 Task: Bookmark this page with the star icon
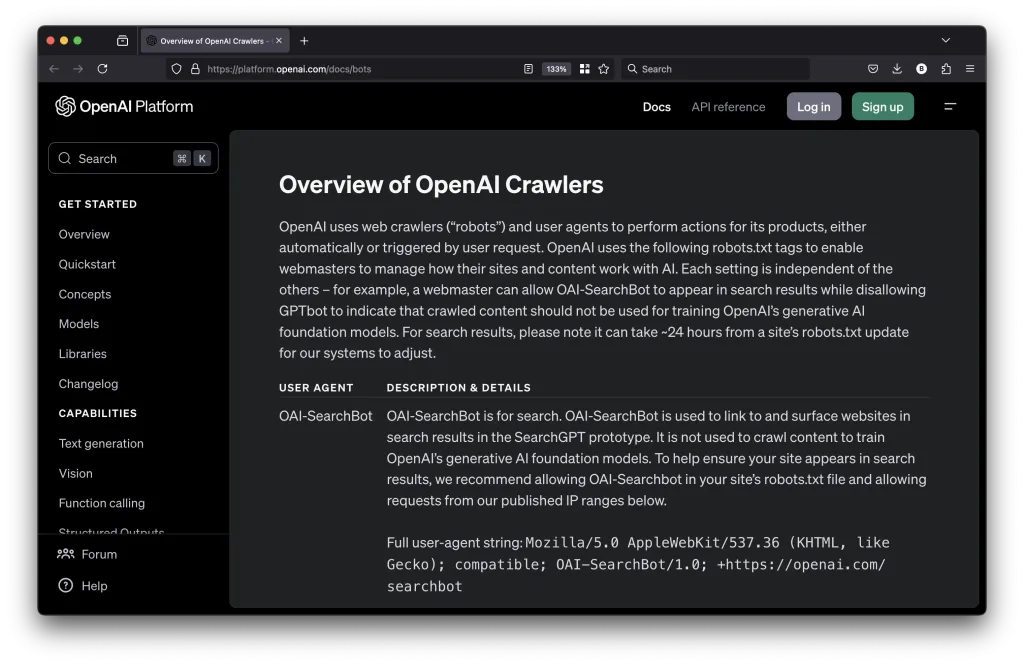coord(604,69)
